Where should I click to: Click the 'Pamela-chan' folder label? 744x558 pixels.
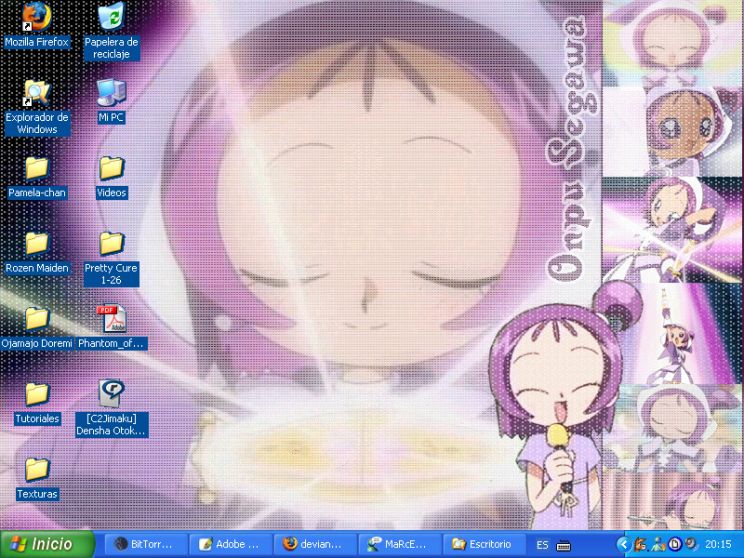(x=37, y=193)
